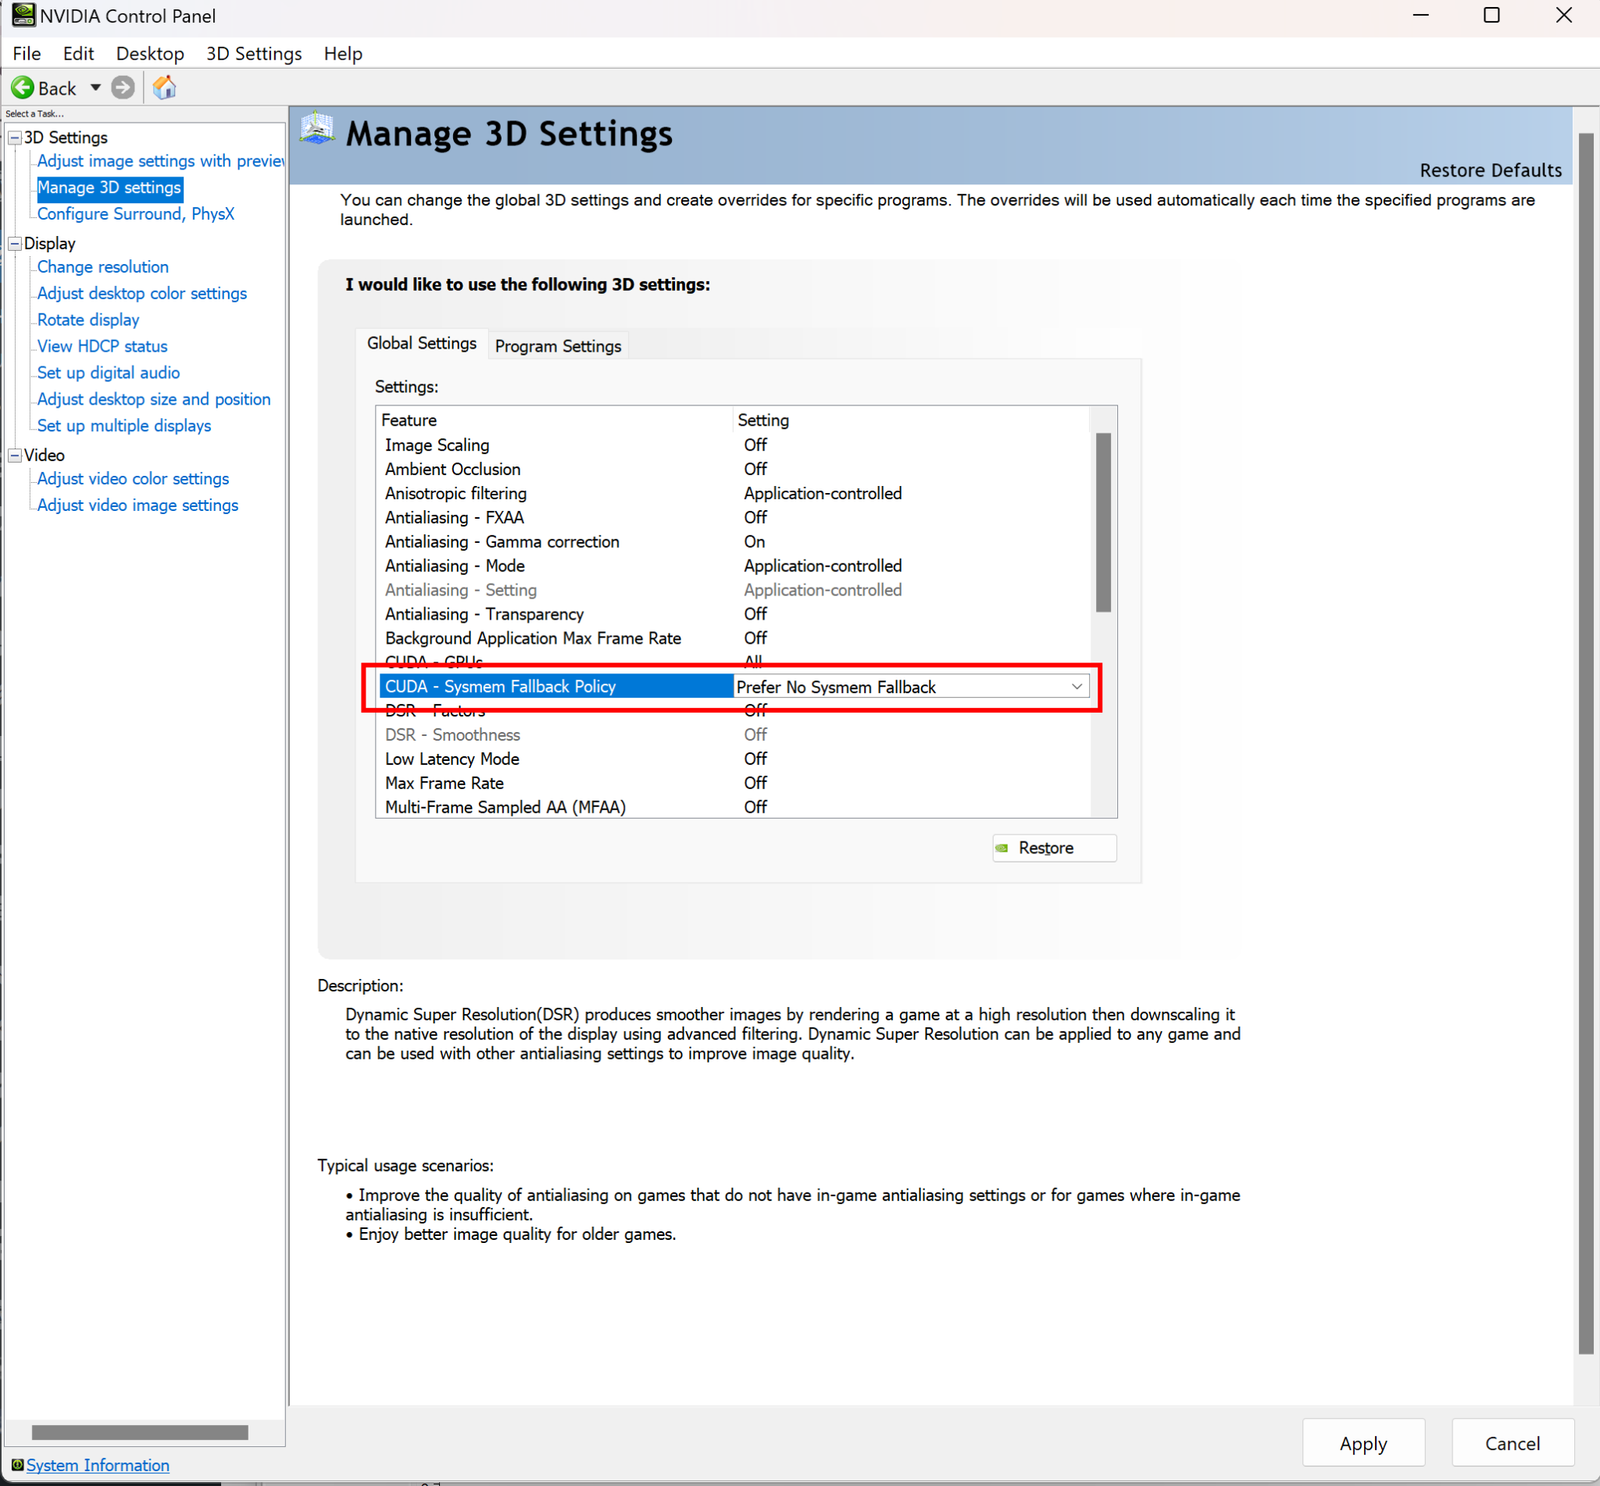Collapse the Video tree section
The width and height of the screenshot is (1600, 1486).
point(14,455)
